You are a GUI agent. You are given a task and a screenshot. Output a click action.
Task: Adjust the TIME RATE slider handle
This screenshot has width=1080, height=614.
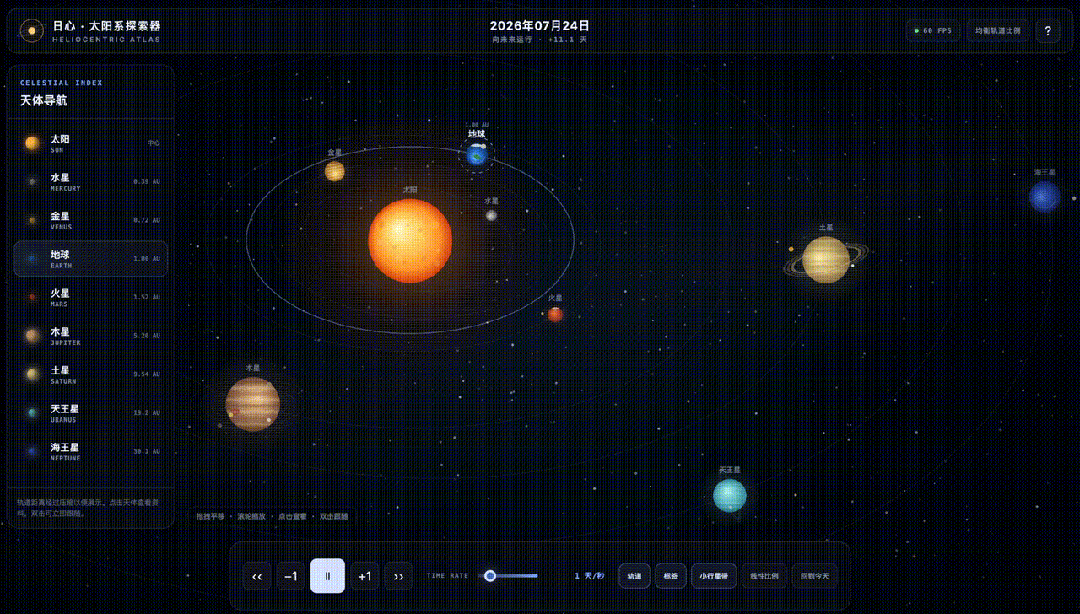click(490, 575)
